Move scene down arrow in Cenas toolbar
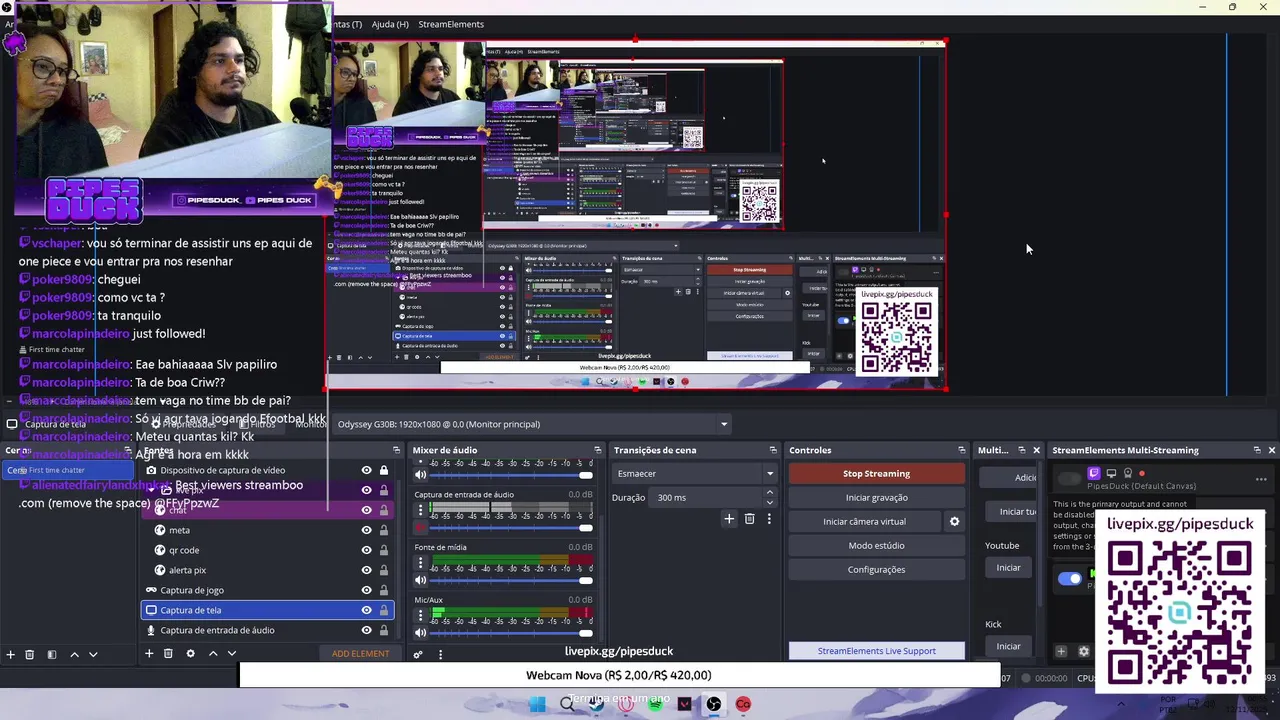Viewport: 1280px width, 720px height. click(93, 654)
